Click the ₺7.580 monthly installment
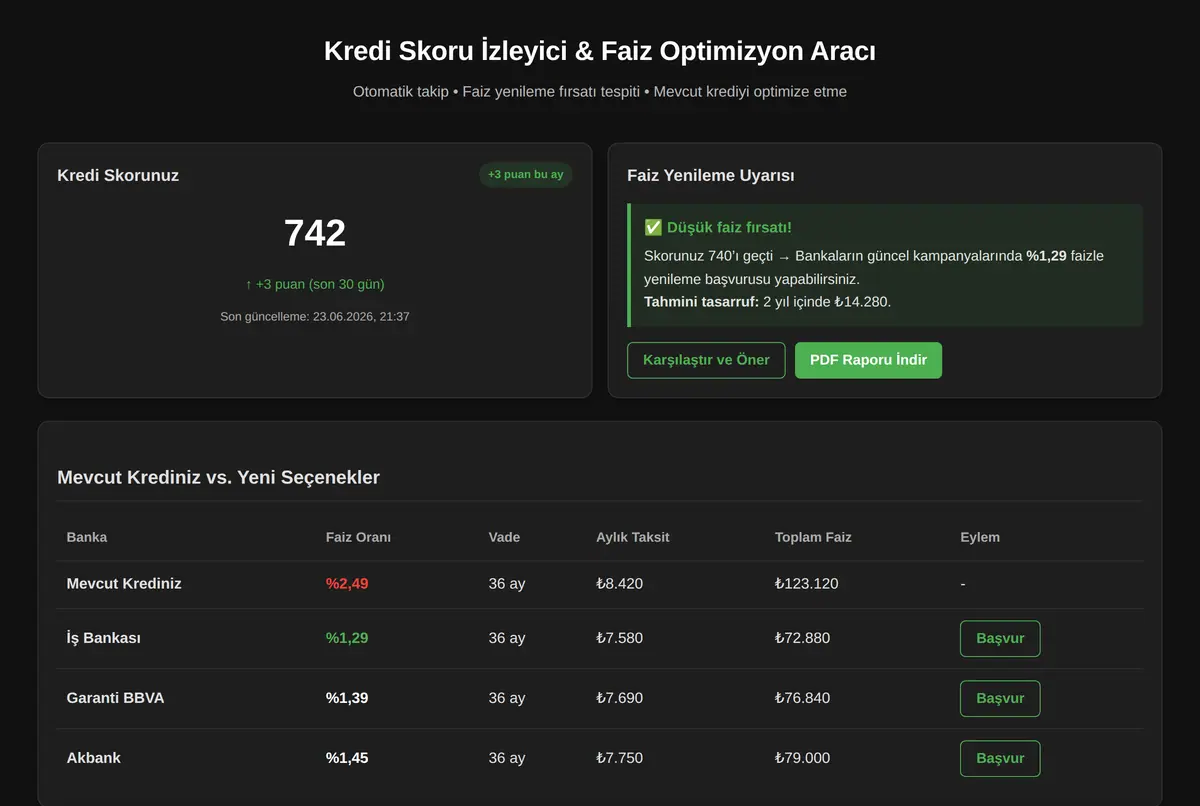This screenshot has width=1200, height=806. [620, 638]
